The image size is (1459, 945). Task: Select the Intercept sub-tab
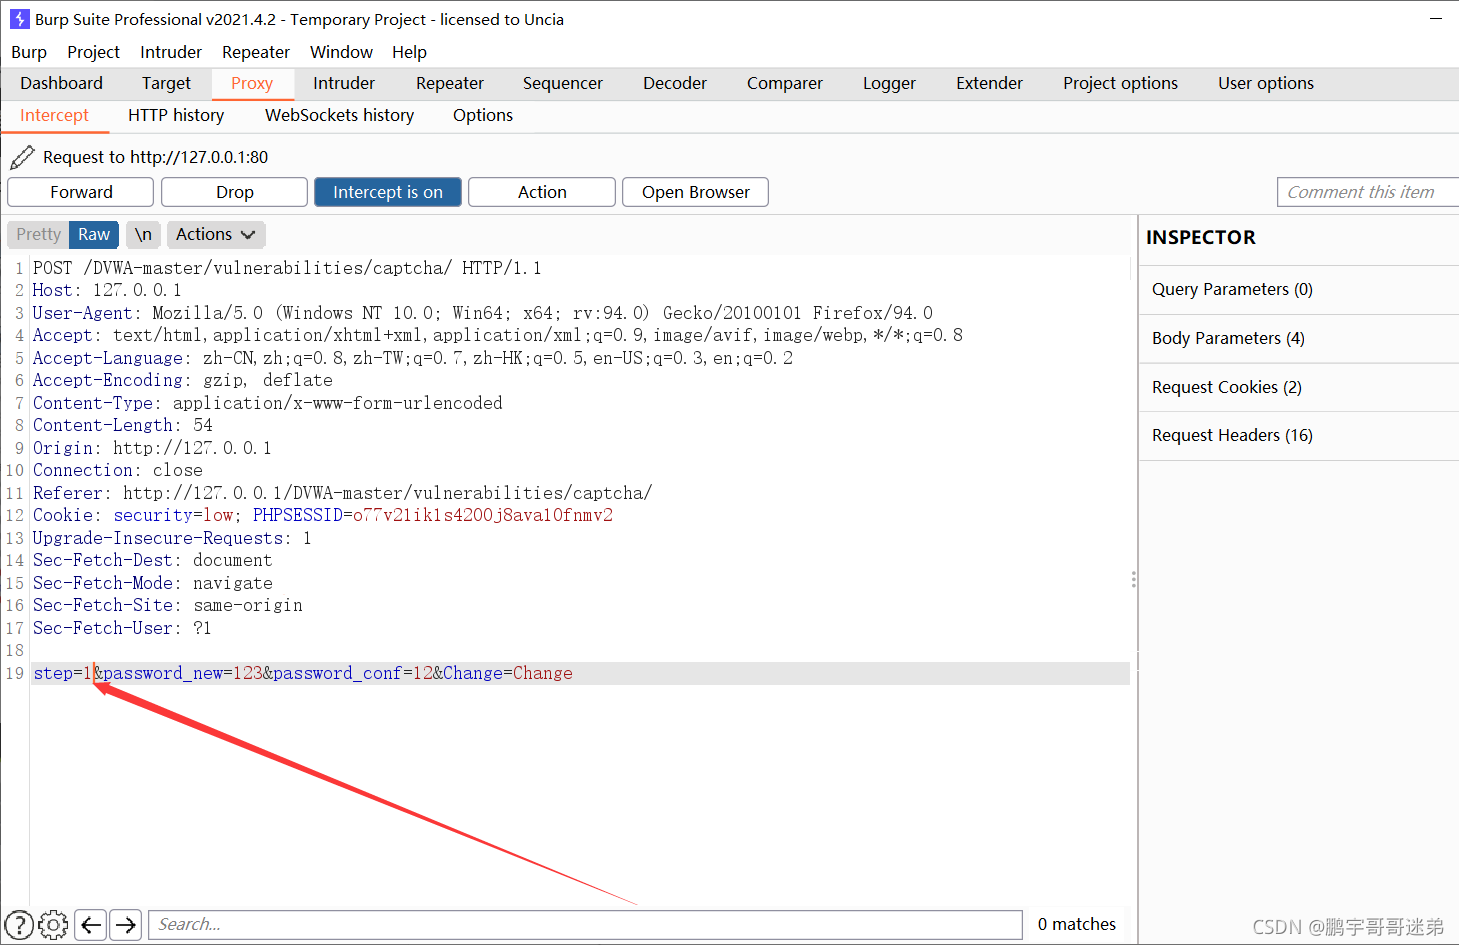[54, 115]
